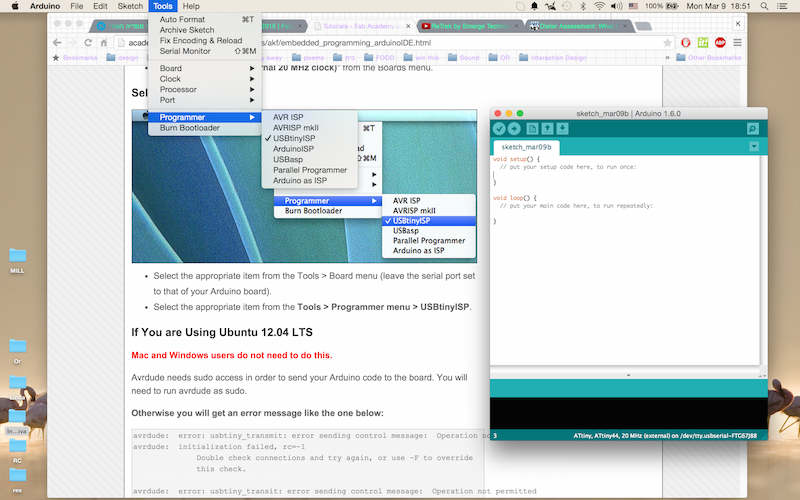
Task: Switch to ReTrak by Emerge Techno tab
Action: pyautogui.click(x=469, y=26)
